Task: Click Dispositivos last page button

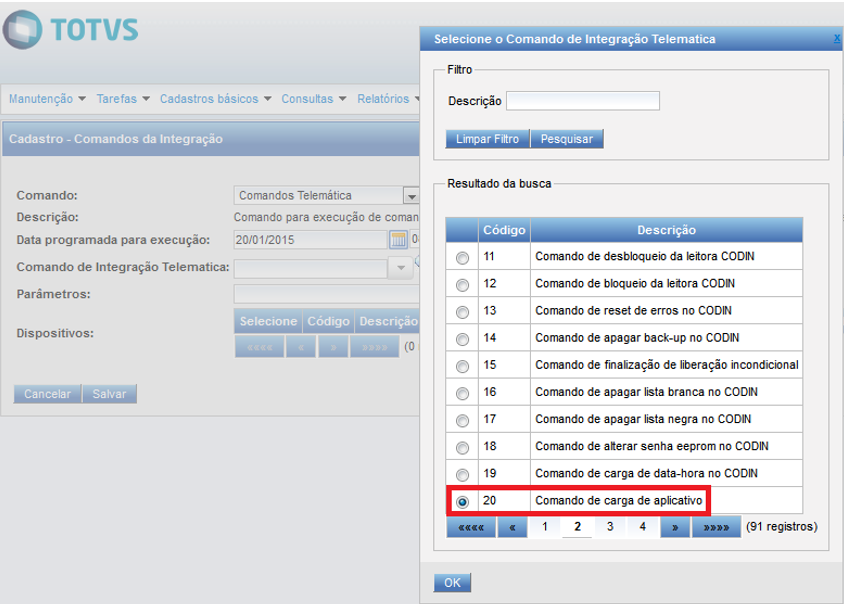Action: click(x=375, y=347)
